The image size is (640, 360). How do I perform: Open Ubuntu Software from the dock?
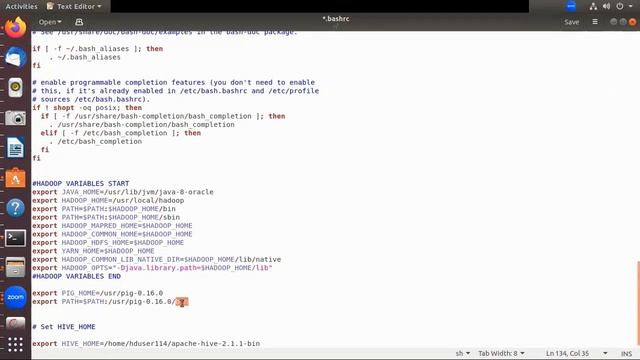[15, 178]
